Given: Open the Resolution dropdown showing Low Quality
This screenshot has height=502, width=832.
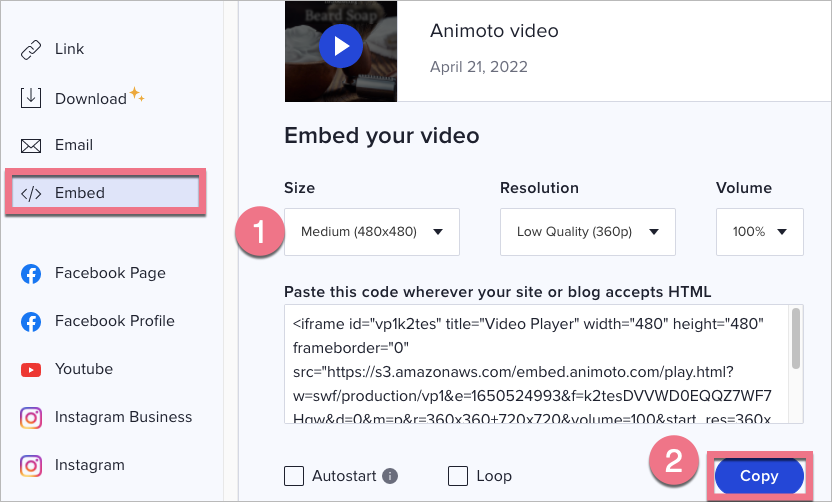Looking at the screenshot, I should click(587, 232).
